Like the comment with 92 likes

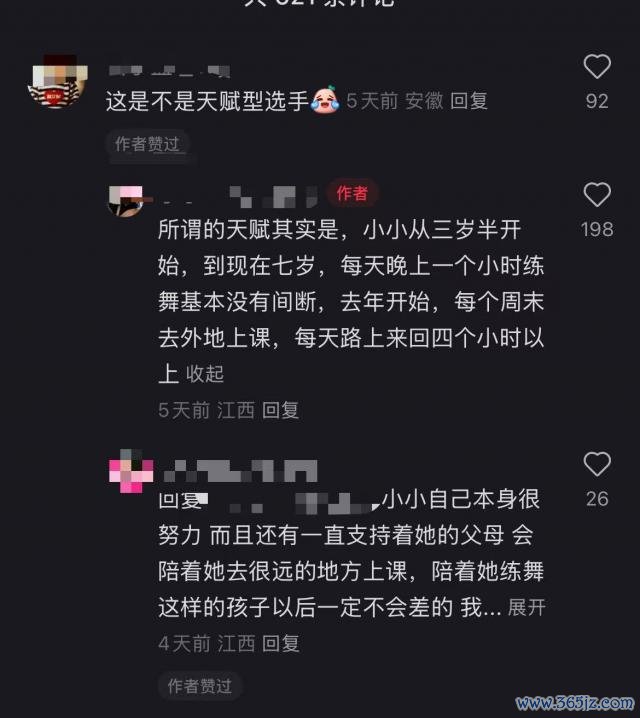click(x=597, y=67)
